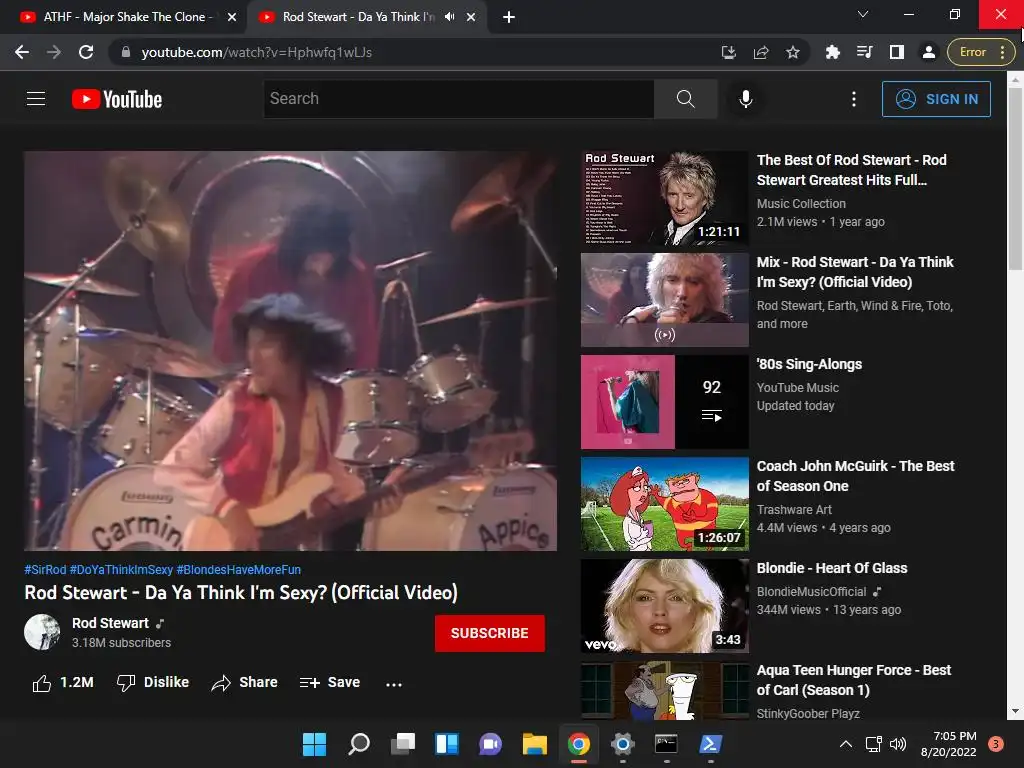Open Task View on the taskbar
Viewport: 1024px width, 768px height.
[403, 744]
